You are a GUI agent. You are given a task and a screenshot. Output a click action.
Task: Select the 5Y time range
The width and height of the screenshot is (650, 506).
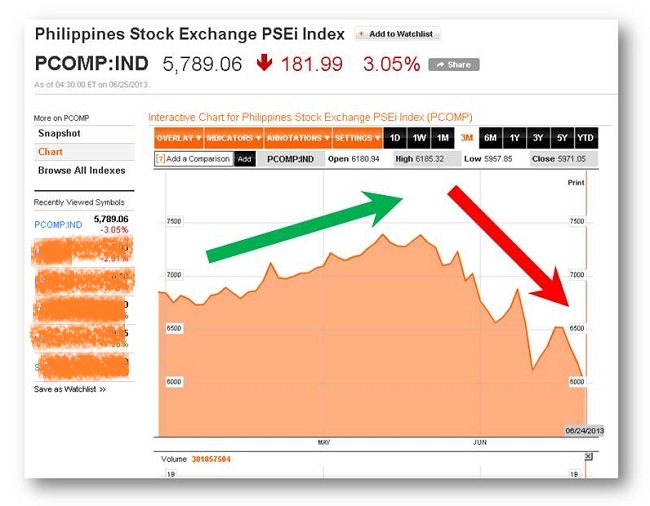pos(562,138)
